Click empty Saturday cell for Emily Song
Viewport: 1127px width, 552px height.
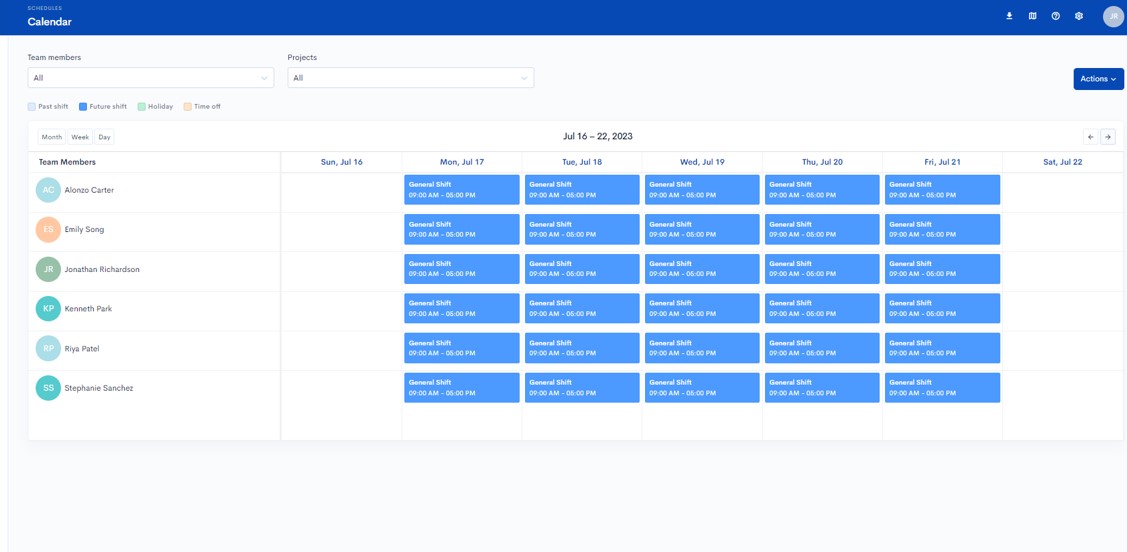coord(1062,231)
